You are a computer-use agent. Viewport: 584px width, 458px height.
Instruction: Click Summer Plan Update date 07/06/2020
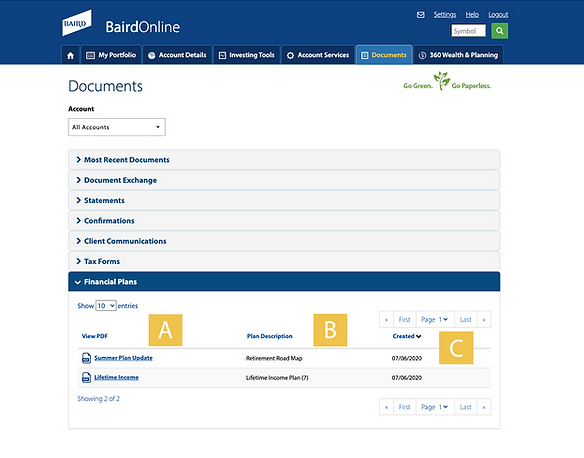coord(407,358)
